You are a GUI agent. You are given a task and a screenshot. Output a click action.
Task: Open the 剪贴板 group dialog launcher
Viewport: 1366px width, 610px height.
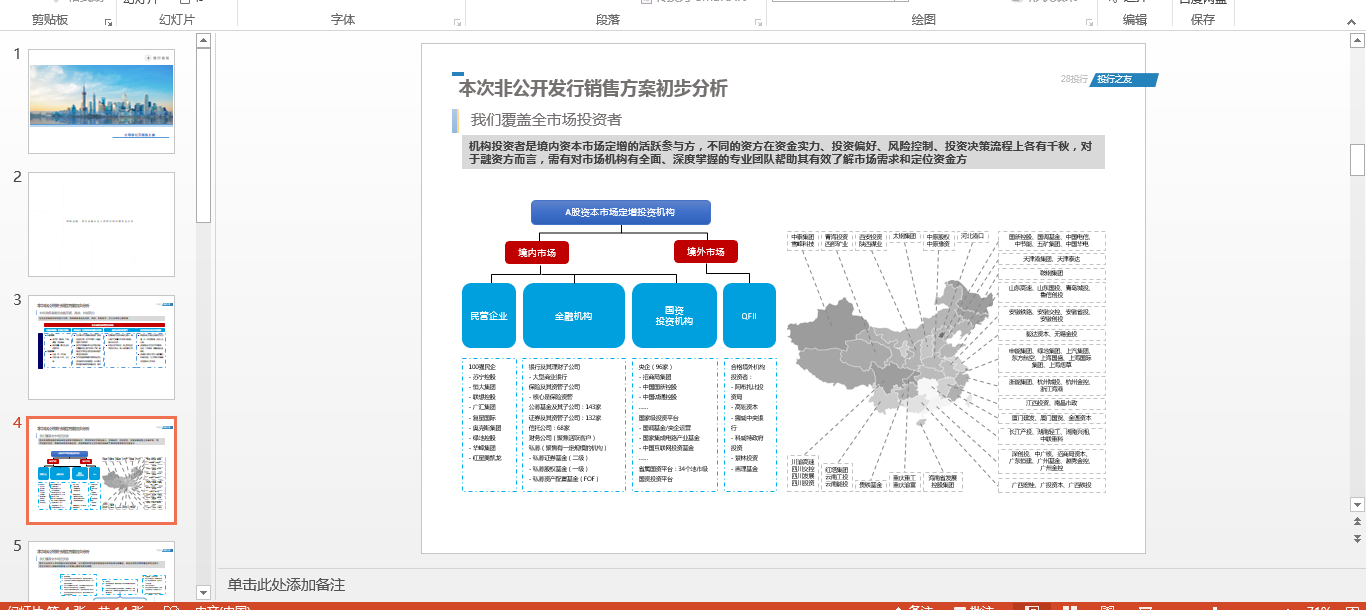click(x=108, y=22)
